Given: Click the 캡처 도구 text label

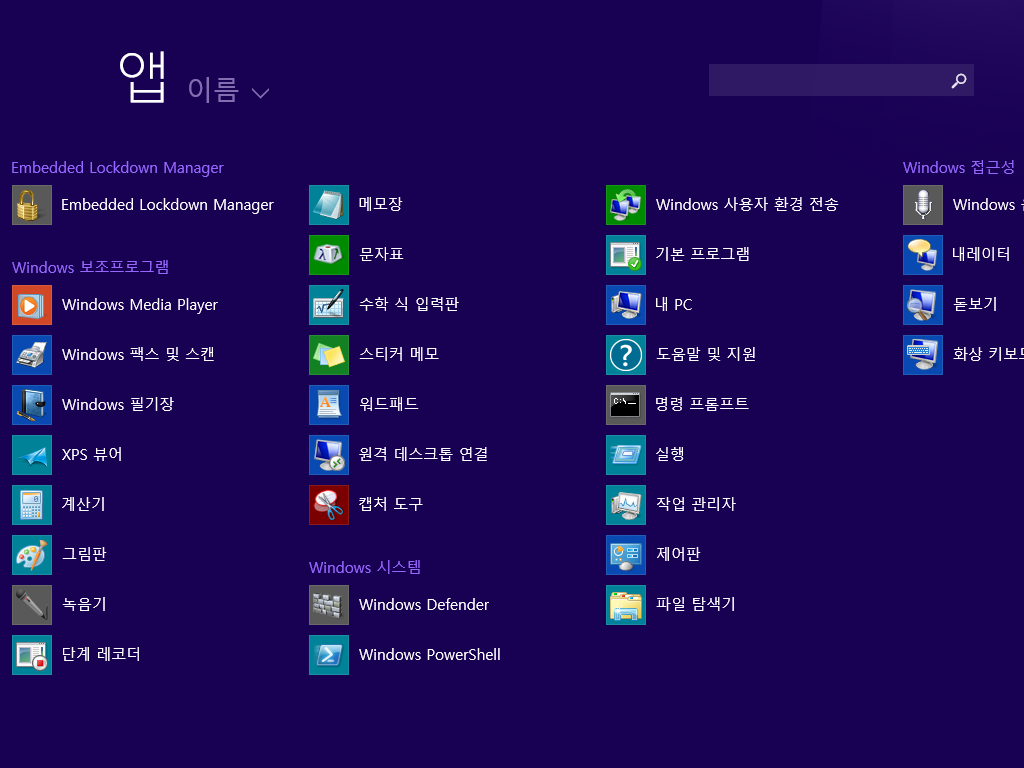Looking at the screenshot, I should [x=391, y=504].
